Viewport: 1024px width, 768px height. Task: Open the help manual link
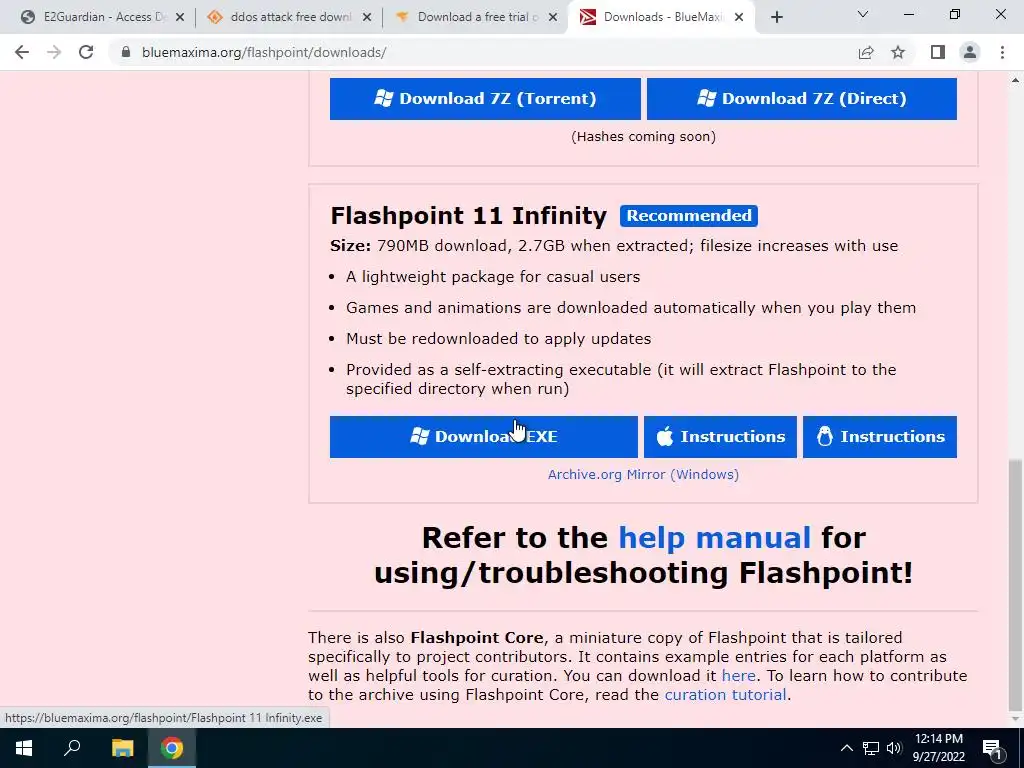pyautogui.click(x=714, y=538)
